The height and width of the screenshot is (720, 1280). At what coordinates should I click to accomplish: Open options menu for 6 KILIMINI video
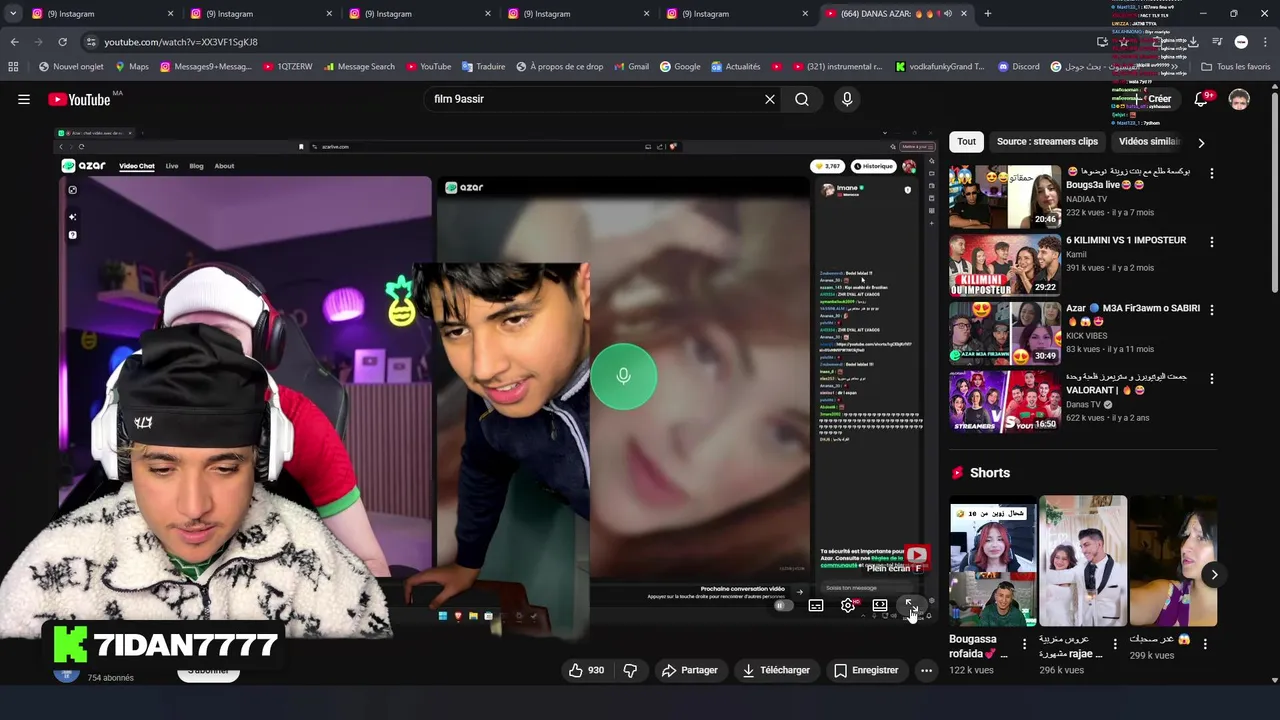[1212, 242]
